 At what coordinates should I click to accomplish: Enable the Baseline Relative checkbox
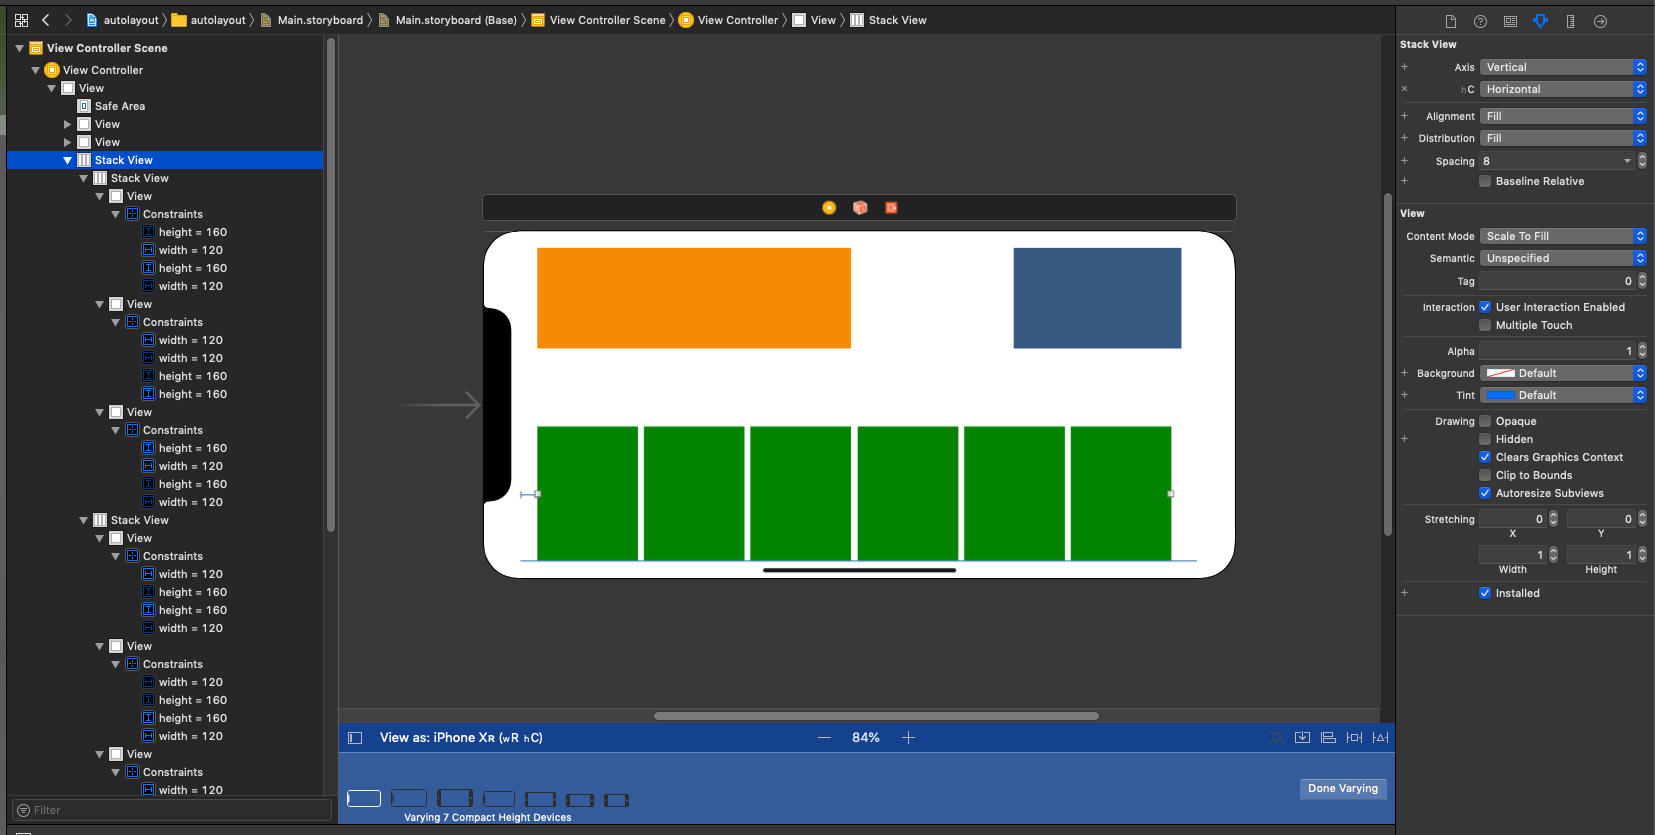click(1485, 181)
